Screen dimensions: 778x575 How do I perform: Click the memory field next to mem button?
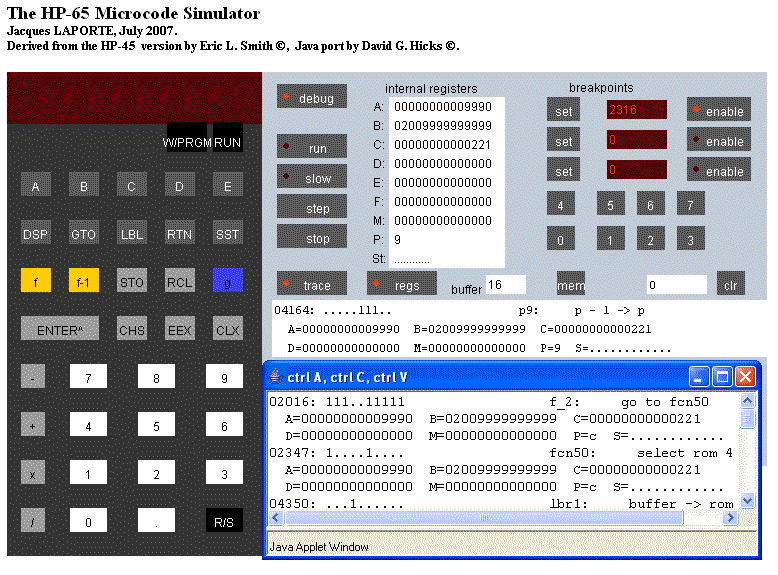[677, 285]
